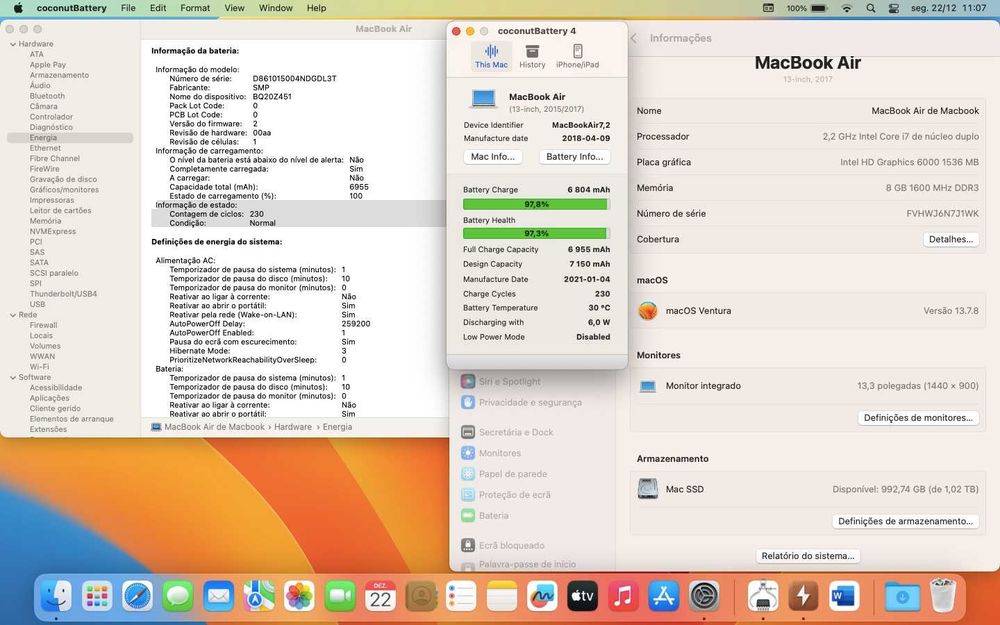
Task: Launch Safari from the Dock
Action: [137, 596]
